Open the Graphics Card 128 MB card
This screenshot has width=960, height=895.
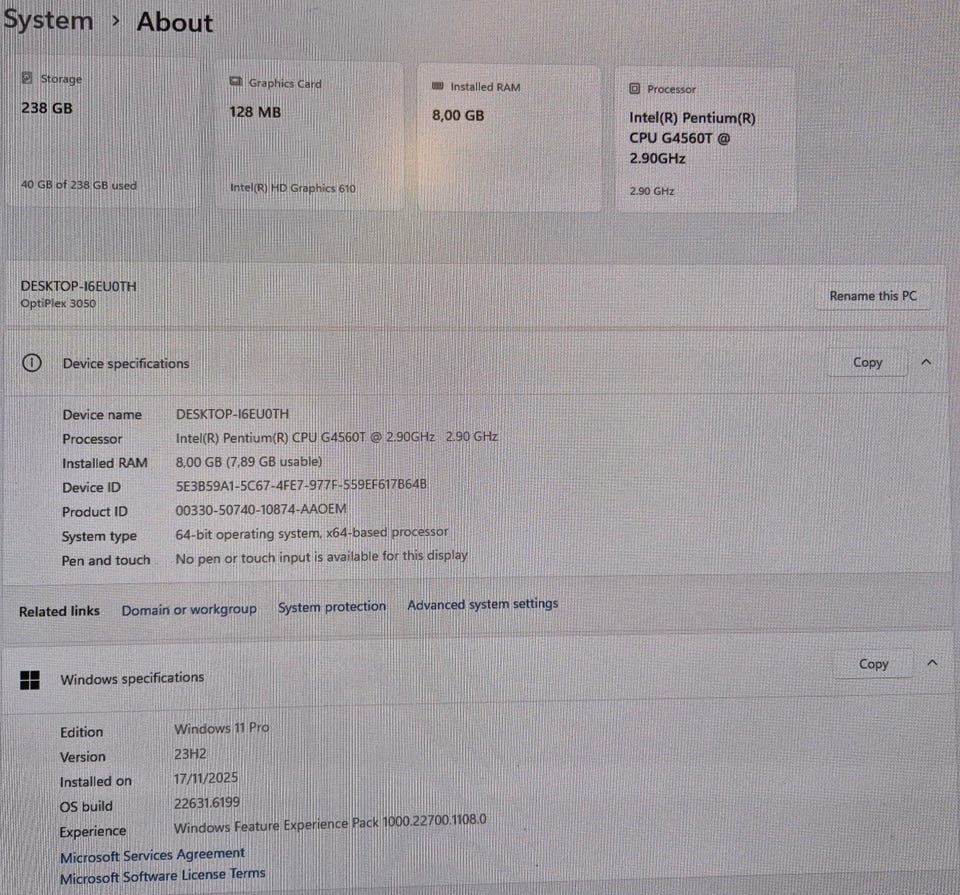pos(309,136)
